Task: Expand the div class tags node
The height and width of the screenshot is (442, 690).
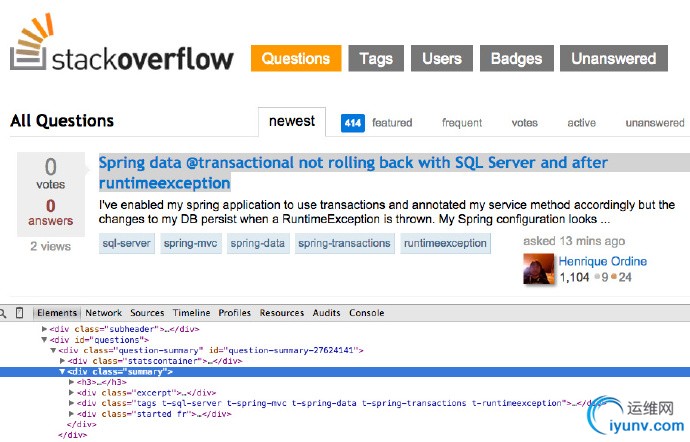Action: click(x=72, y=403)
